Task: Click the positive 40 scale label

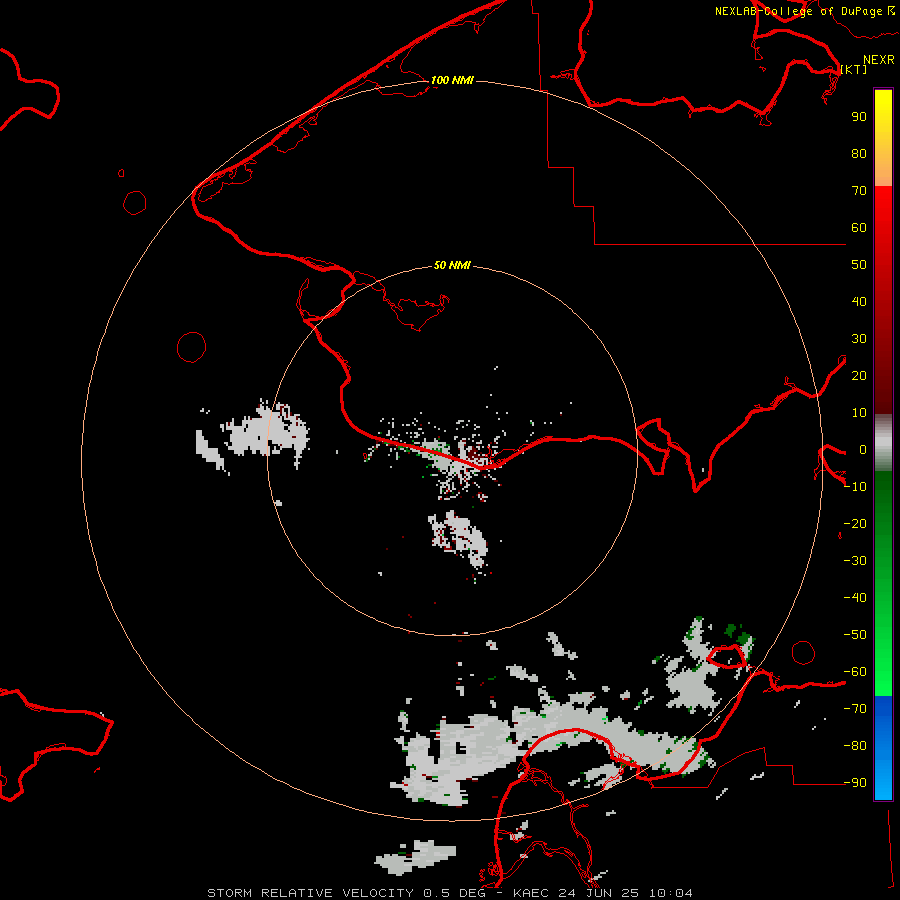Action: click(x=859, y=301)
